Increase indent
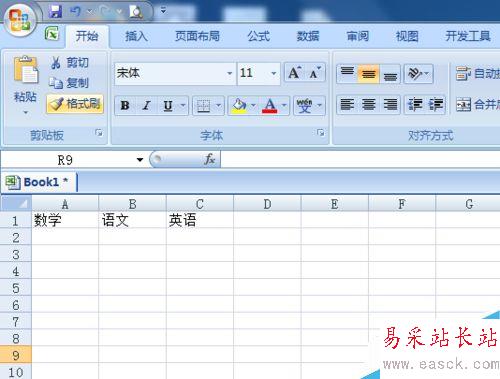The height and width of the screenshot is (379, 500). click(x=435, y=105)
